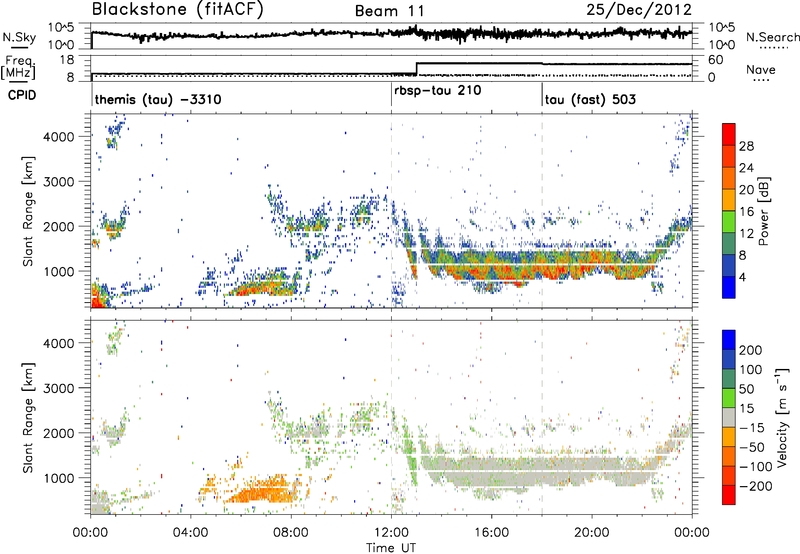This screenshot has width=800, height=554.
Task: Click the sky noise trace in top panel
Action: [391, 34]
